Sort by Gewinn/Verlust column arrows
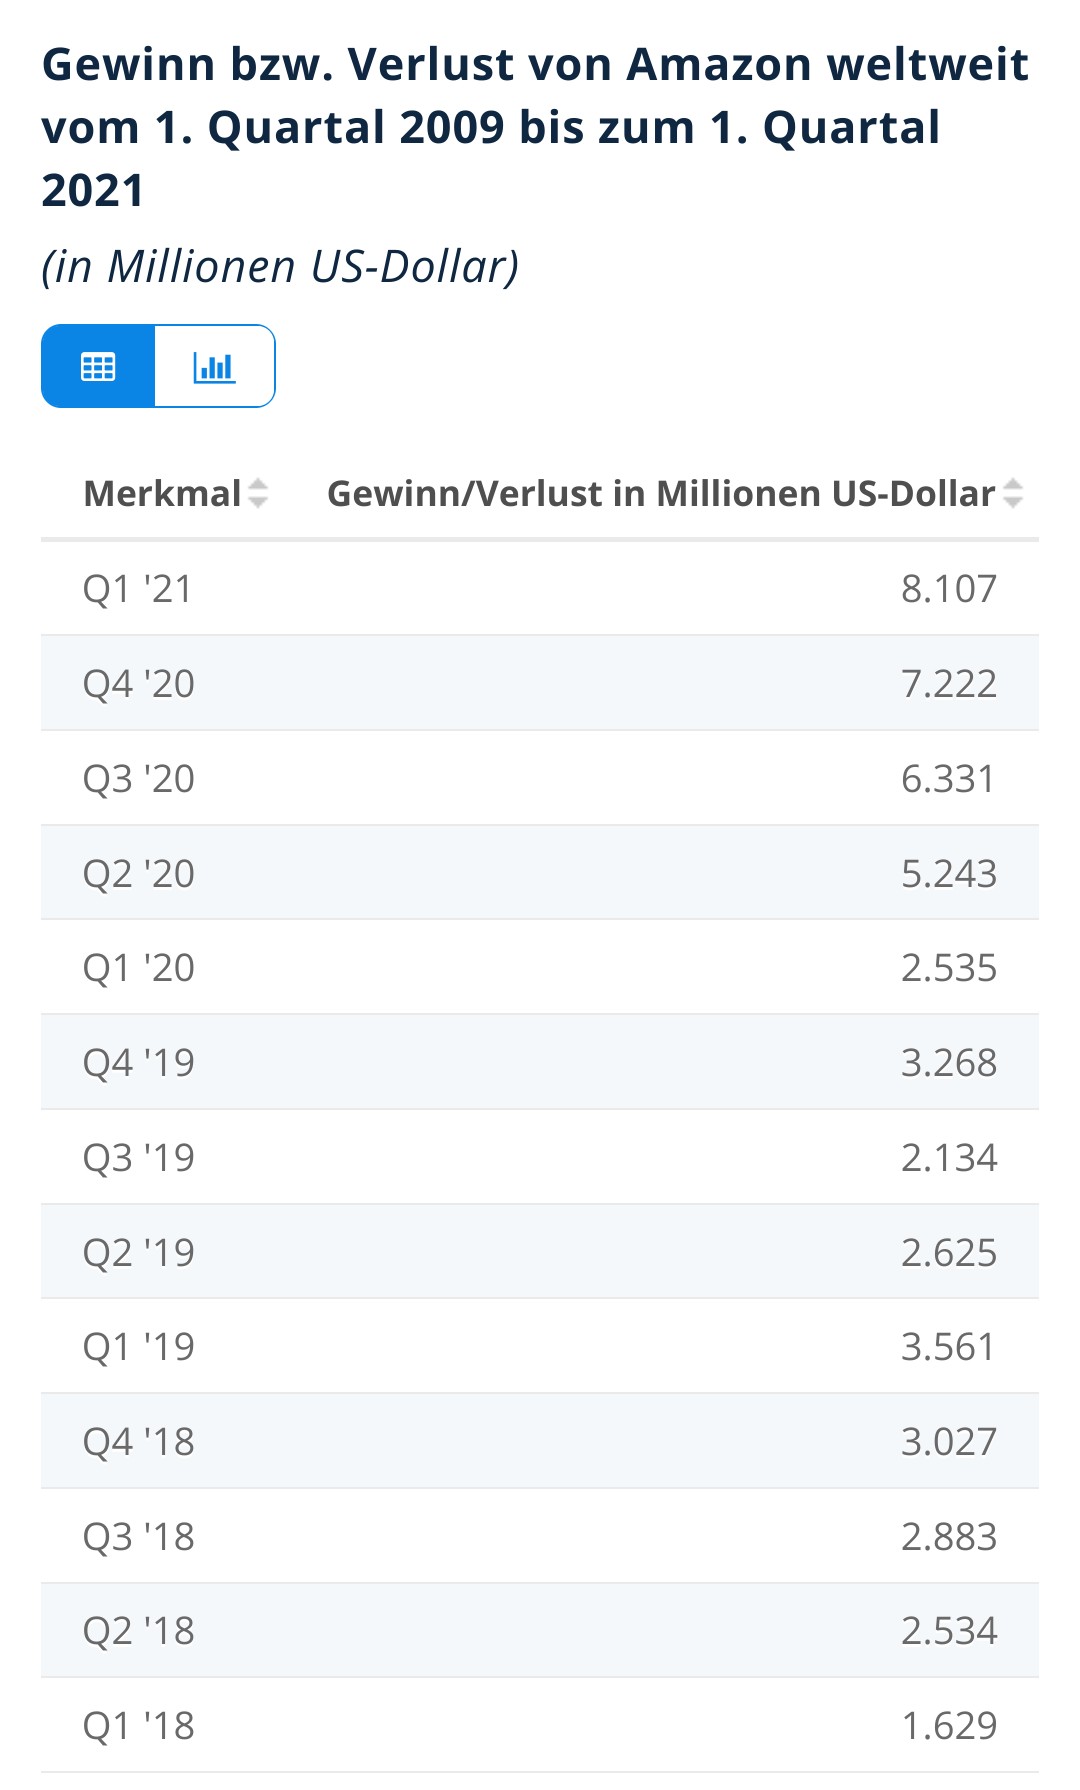The width and height of the screenshot is (1080, 1790). click(1013, 493)
